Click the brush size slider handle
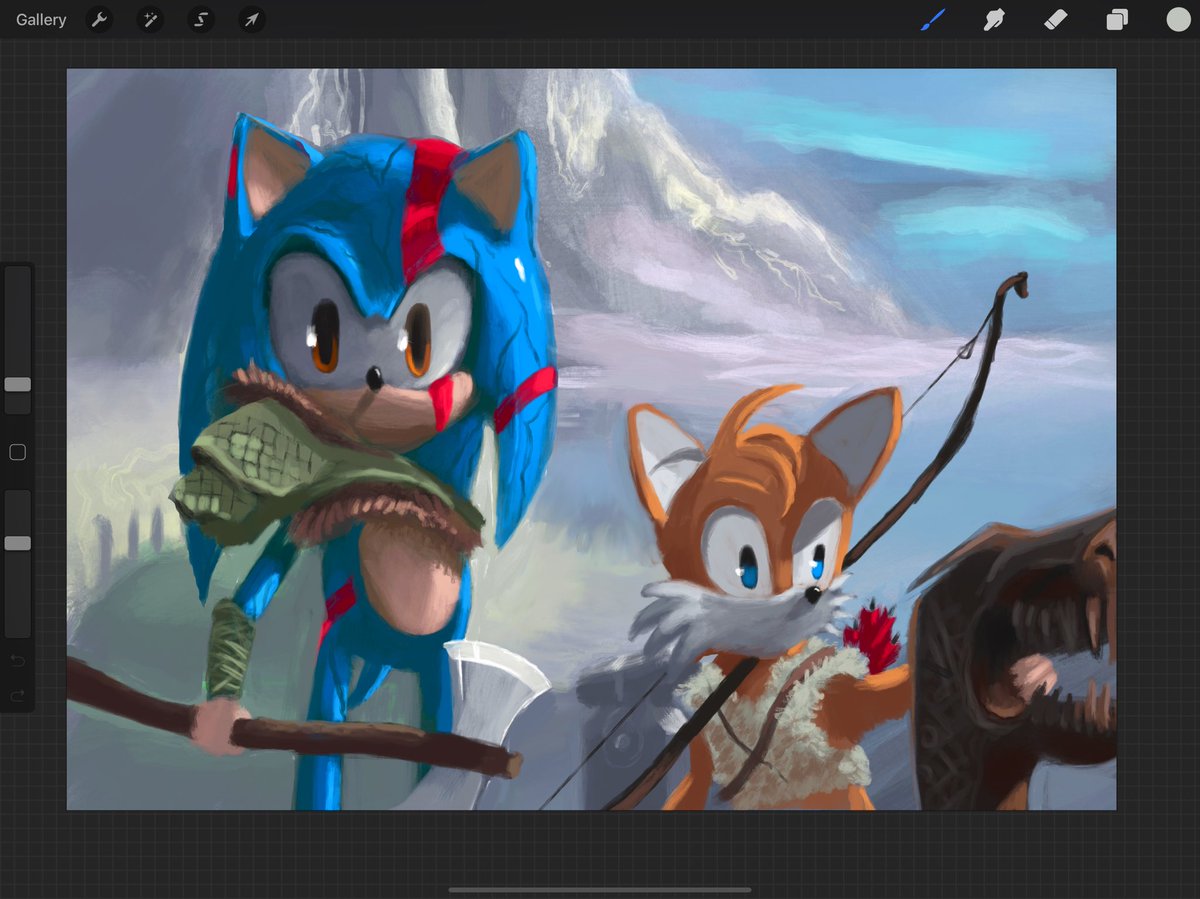 coord(18,384)
